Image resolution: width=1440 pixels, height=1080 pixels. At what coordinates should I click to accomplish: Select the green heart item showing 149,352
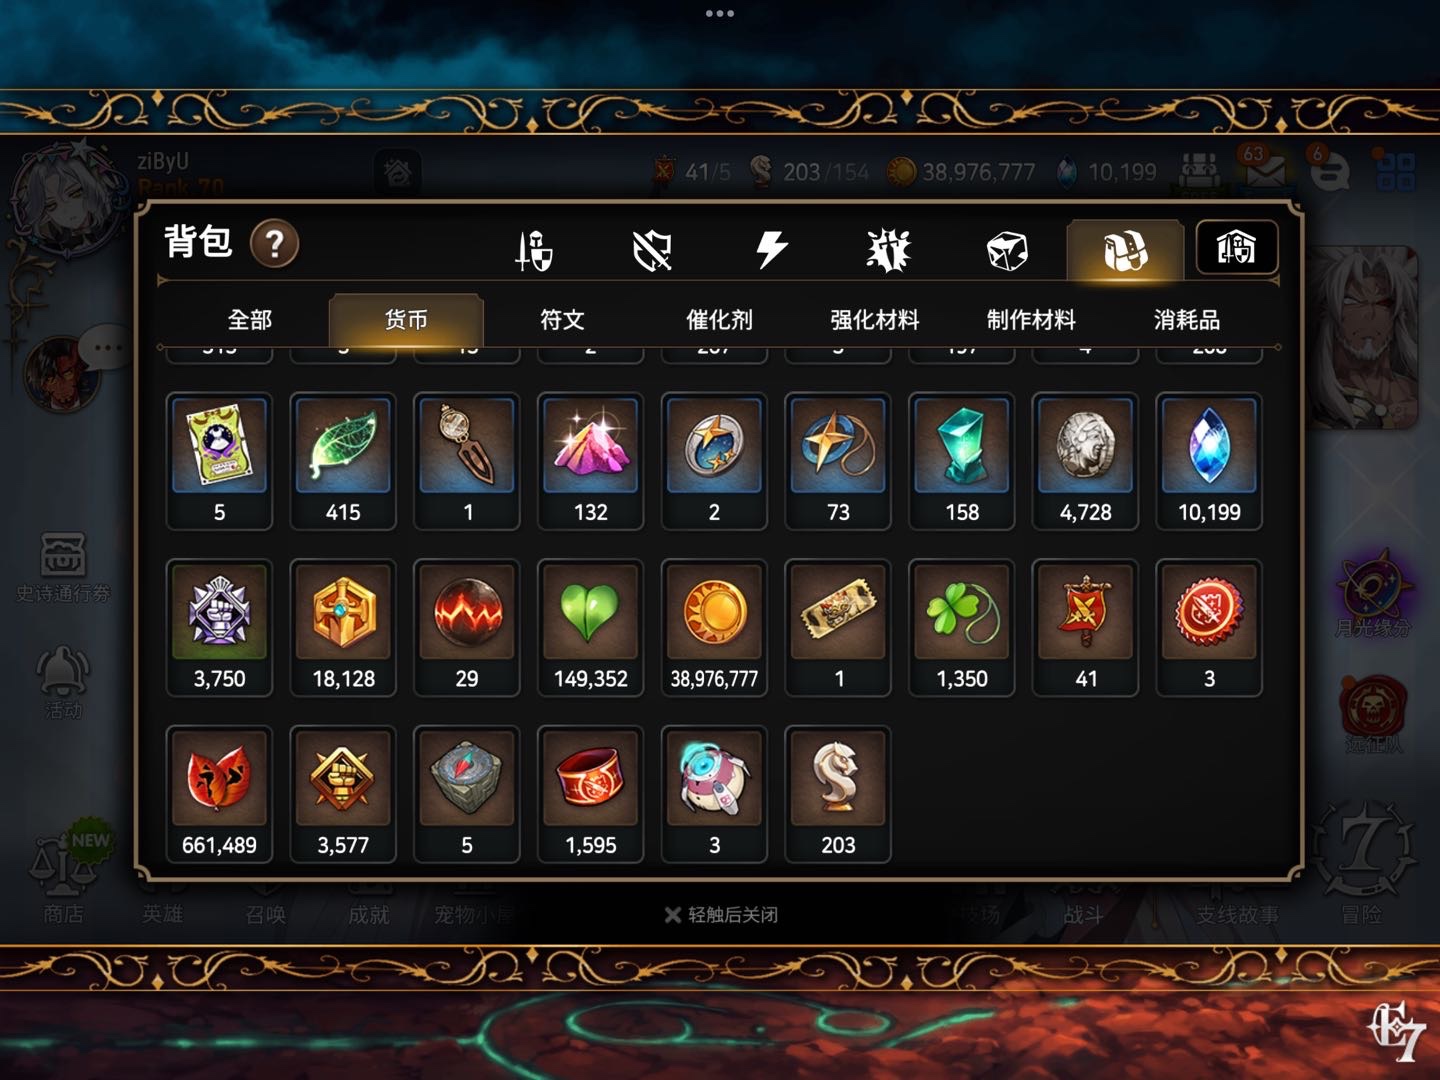coord(590,628)
